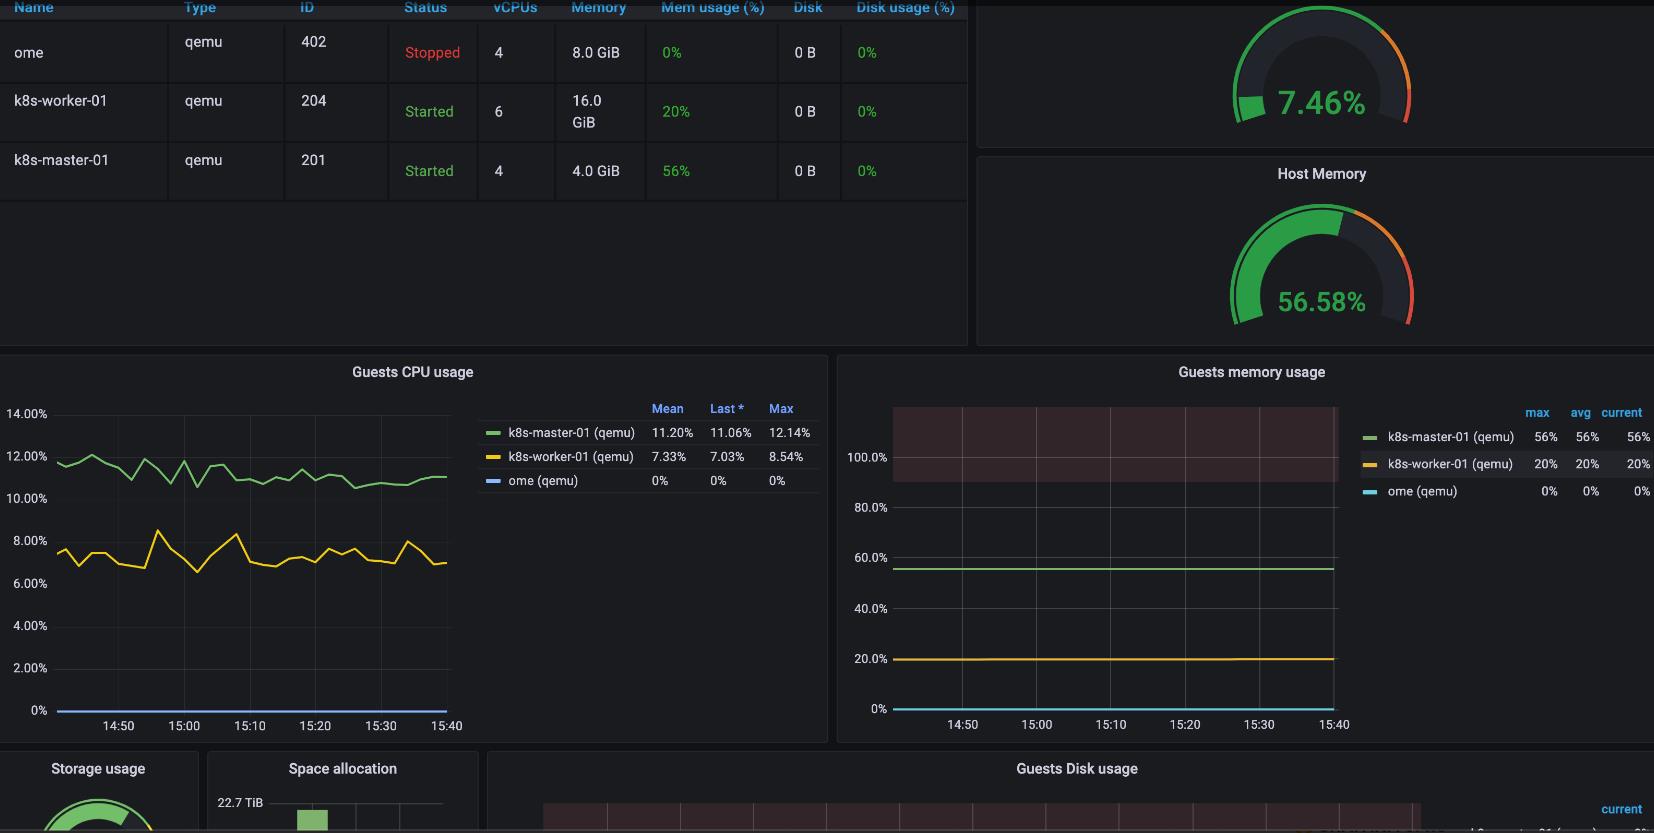Sort memory legend by max
1654x833 pixels.
tap(1537, 413)
